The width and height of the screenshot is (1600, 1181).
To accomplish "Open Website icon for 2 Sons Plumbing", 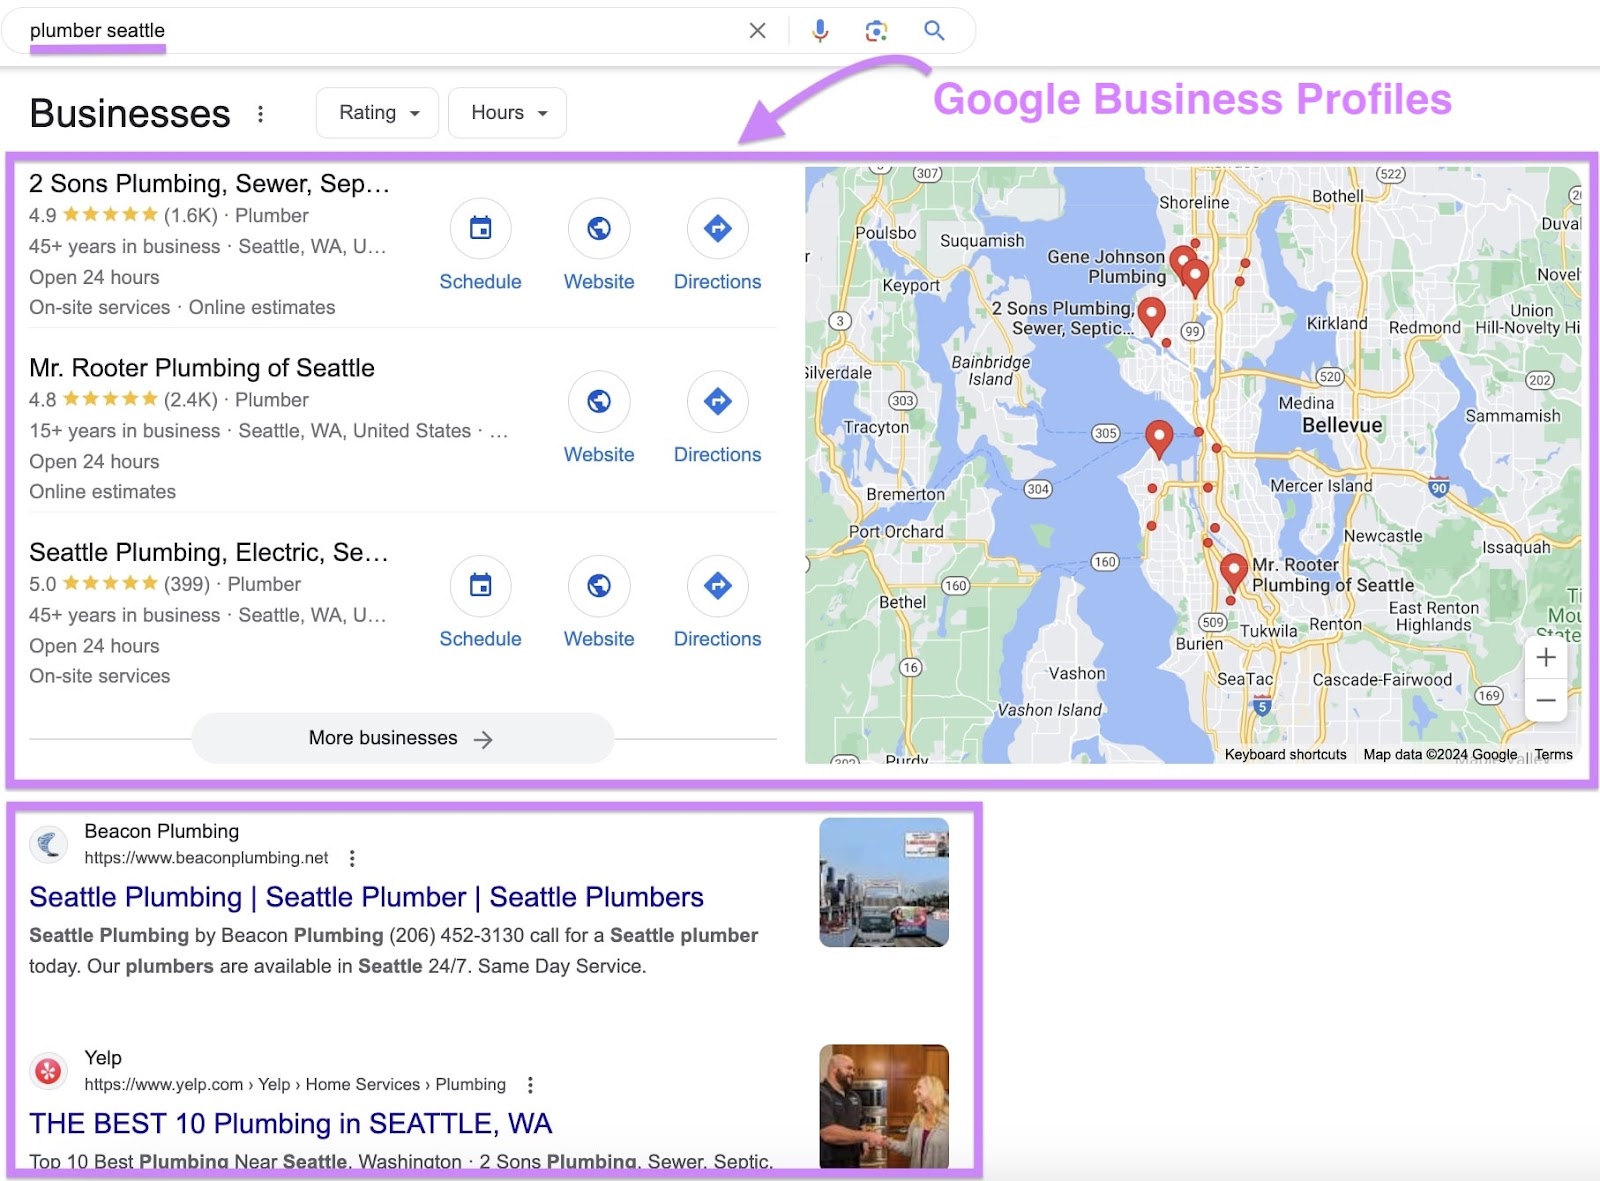I will point(598,229).
